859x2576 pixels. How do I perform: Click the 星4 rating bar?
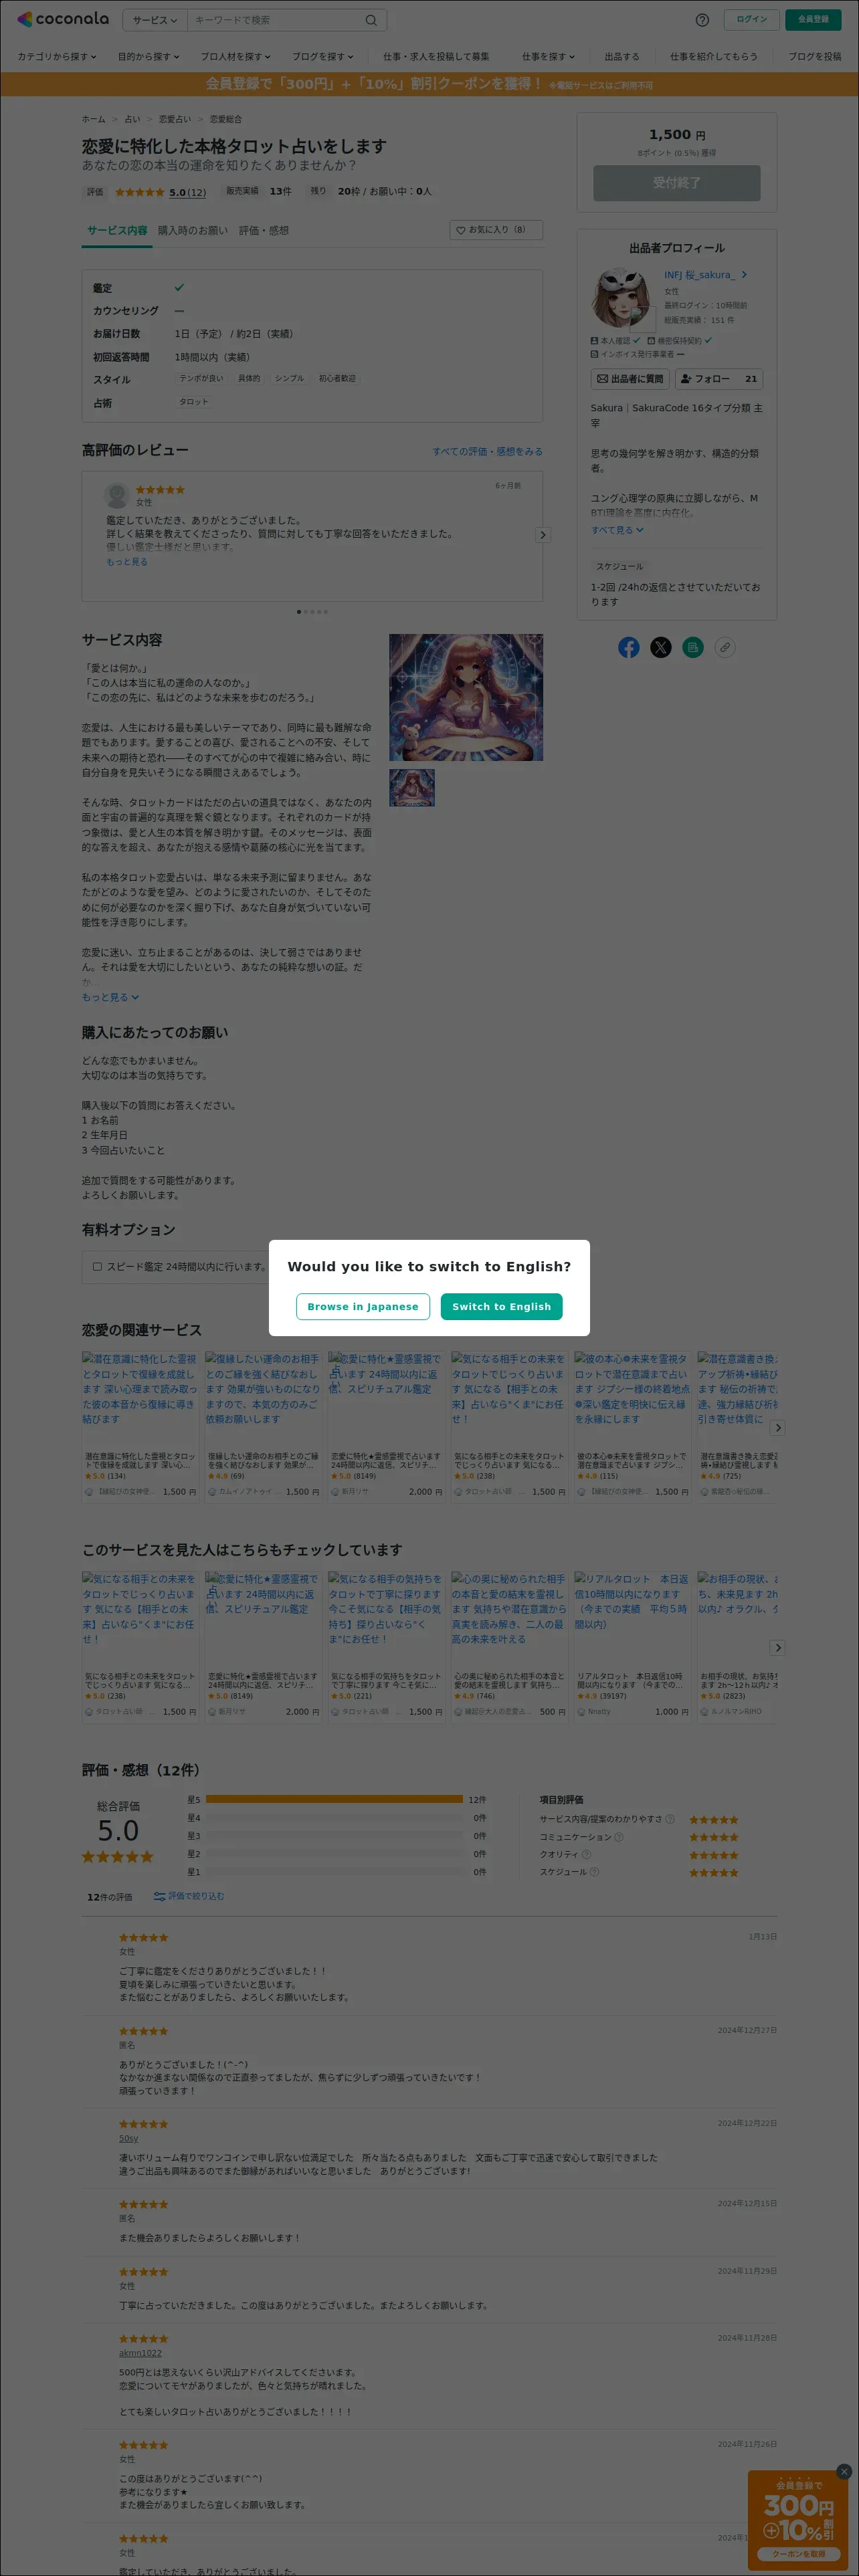[335, 1818]
